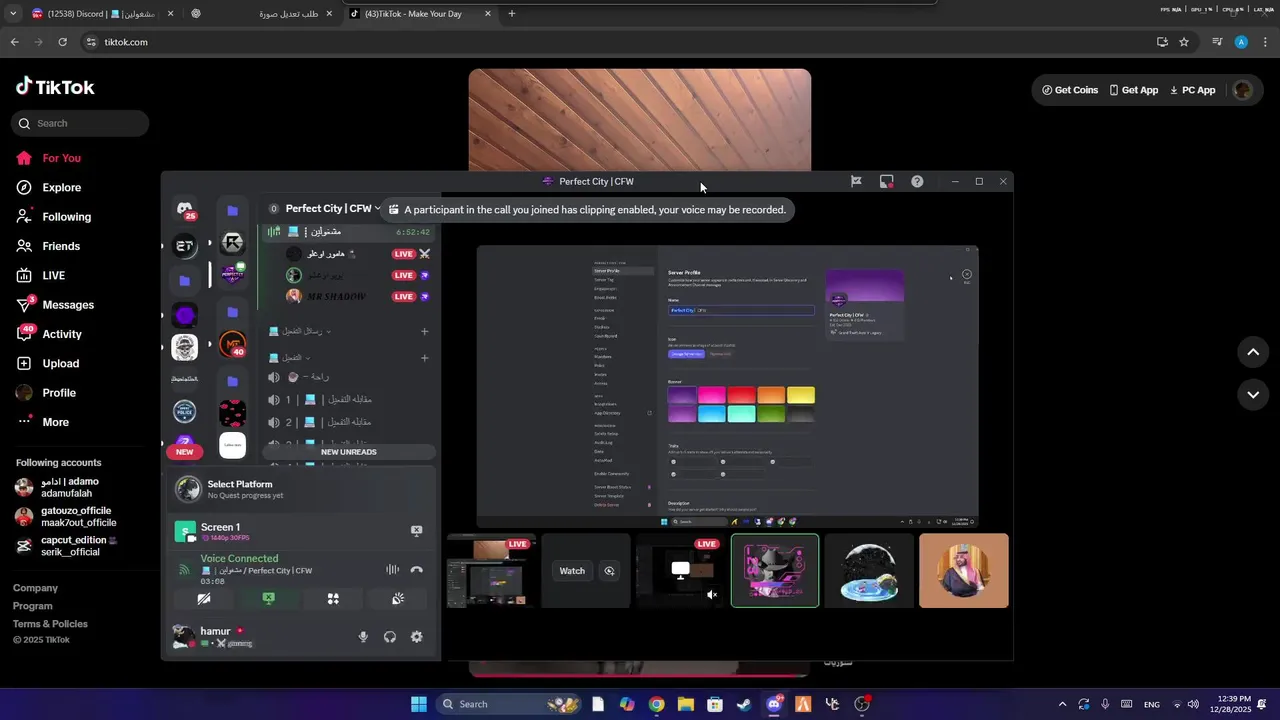Open TikTok LIVE page
Screen dimensions: 1280x720
point(53,276)
